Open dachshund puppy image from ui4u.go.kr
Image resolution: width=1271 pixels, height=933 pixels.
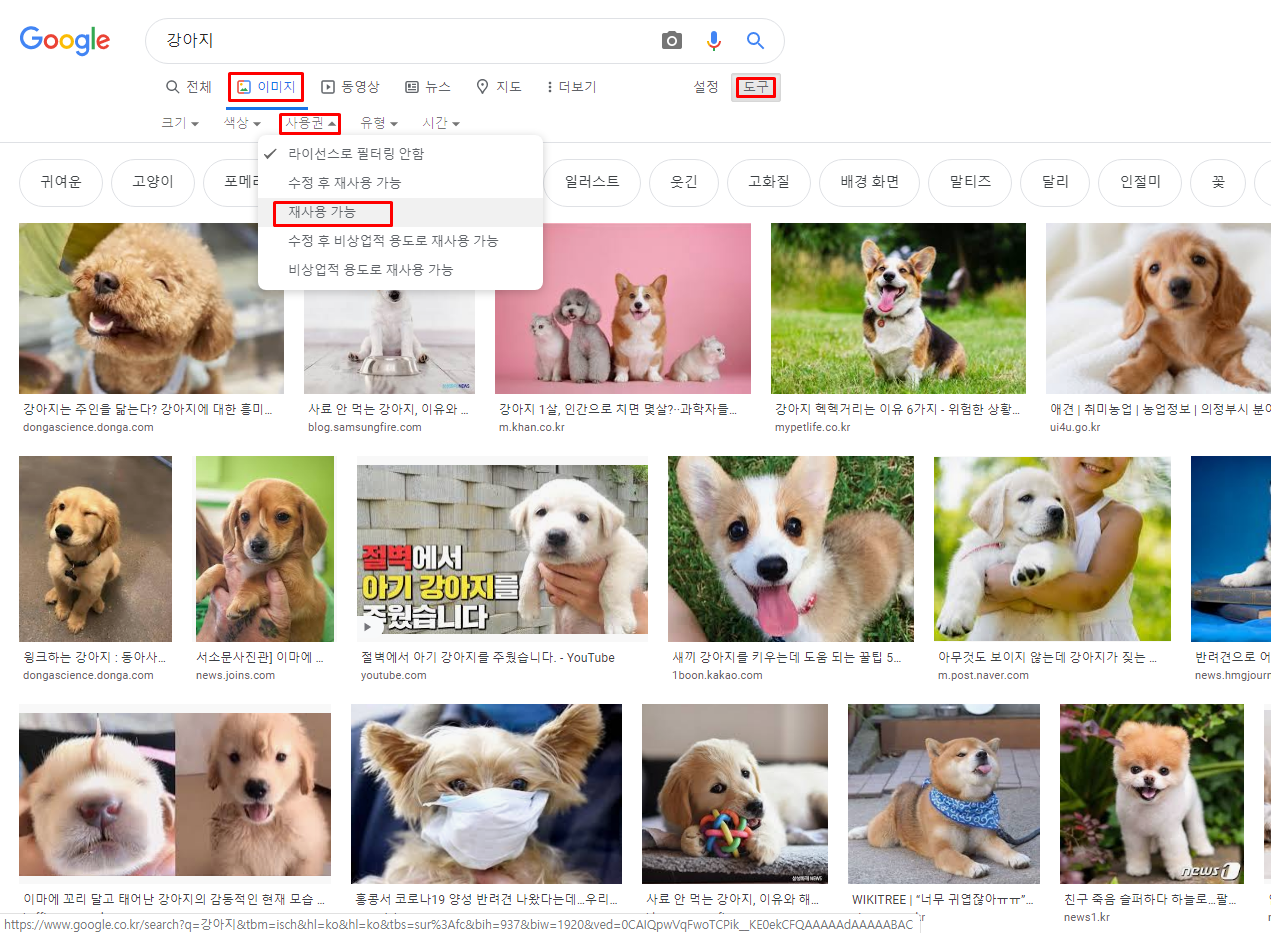[x=1158, y=308]
